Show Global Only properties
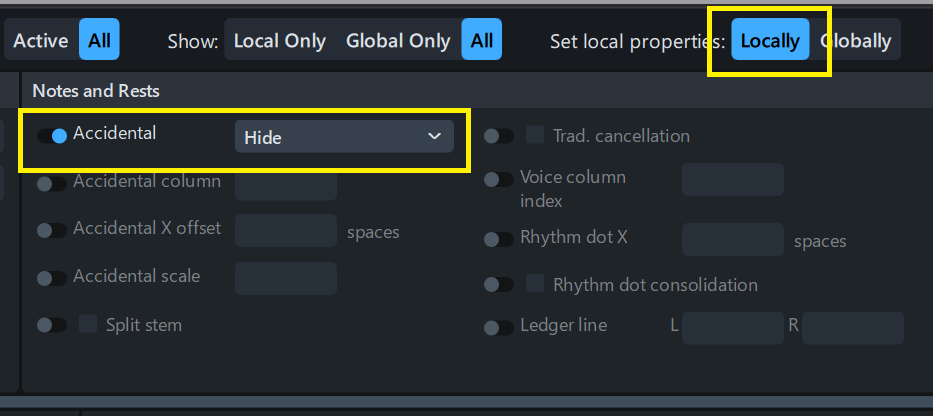Screen dimensions: 933x416 click(398, 41)
